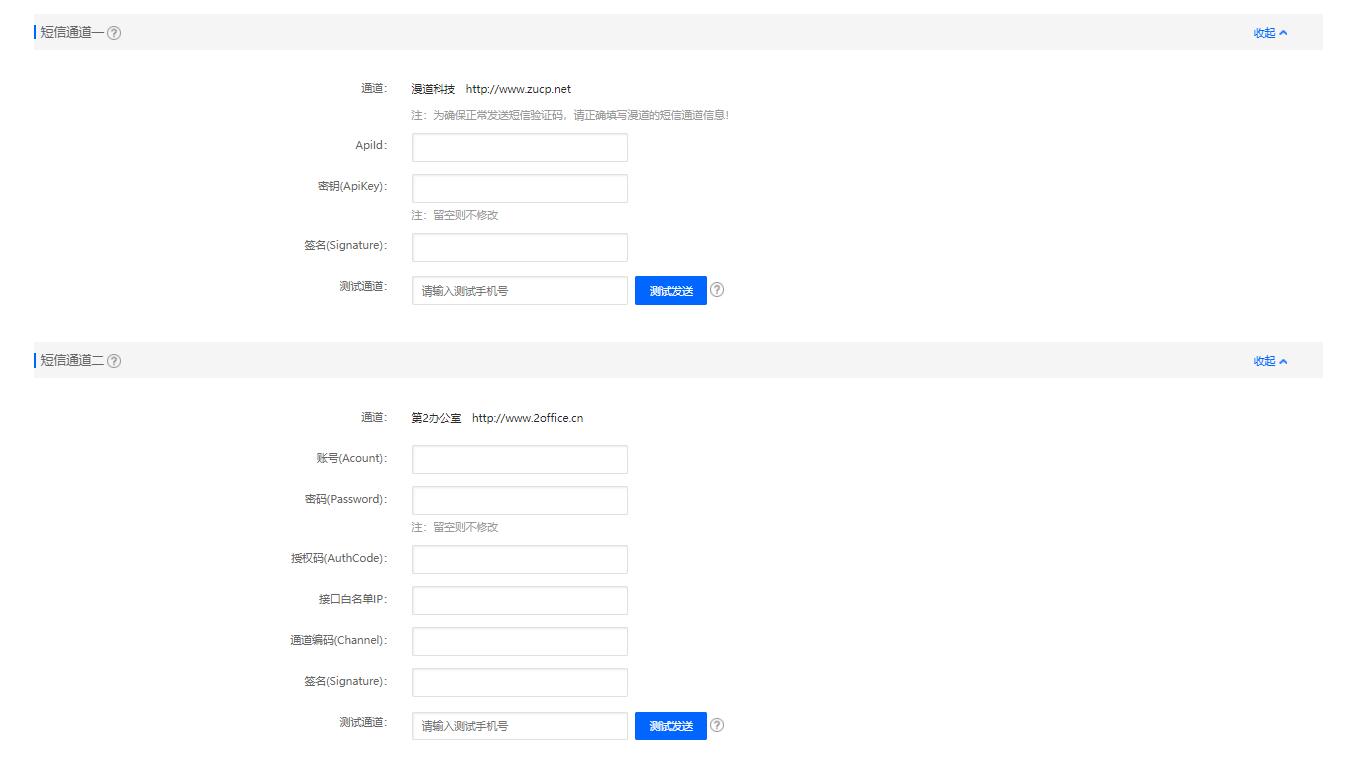Collapse 短信通道一 section via 收起
Viewport: 1351px width, 771px height.
(1270, 33)
